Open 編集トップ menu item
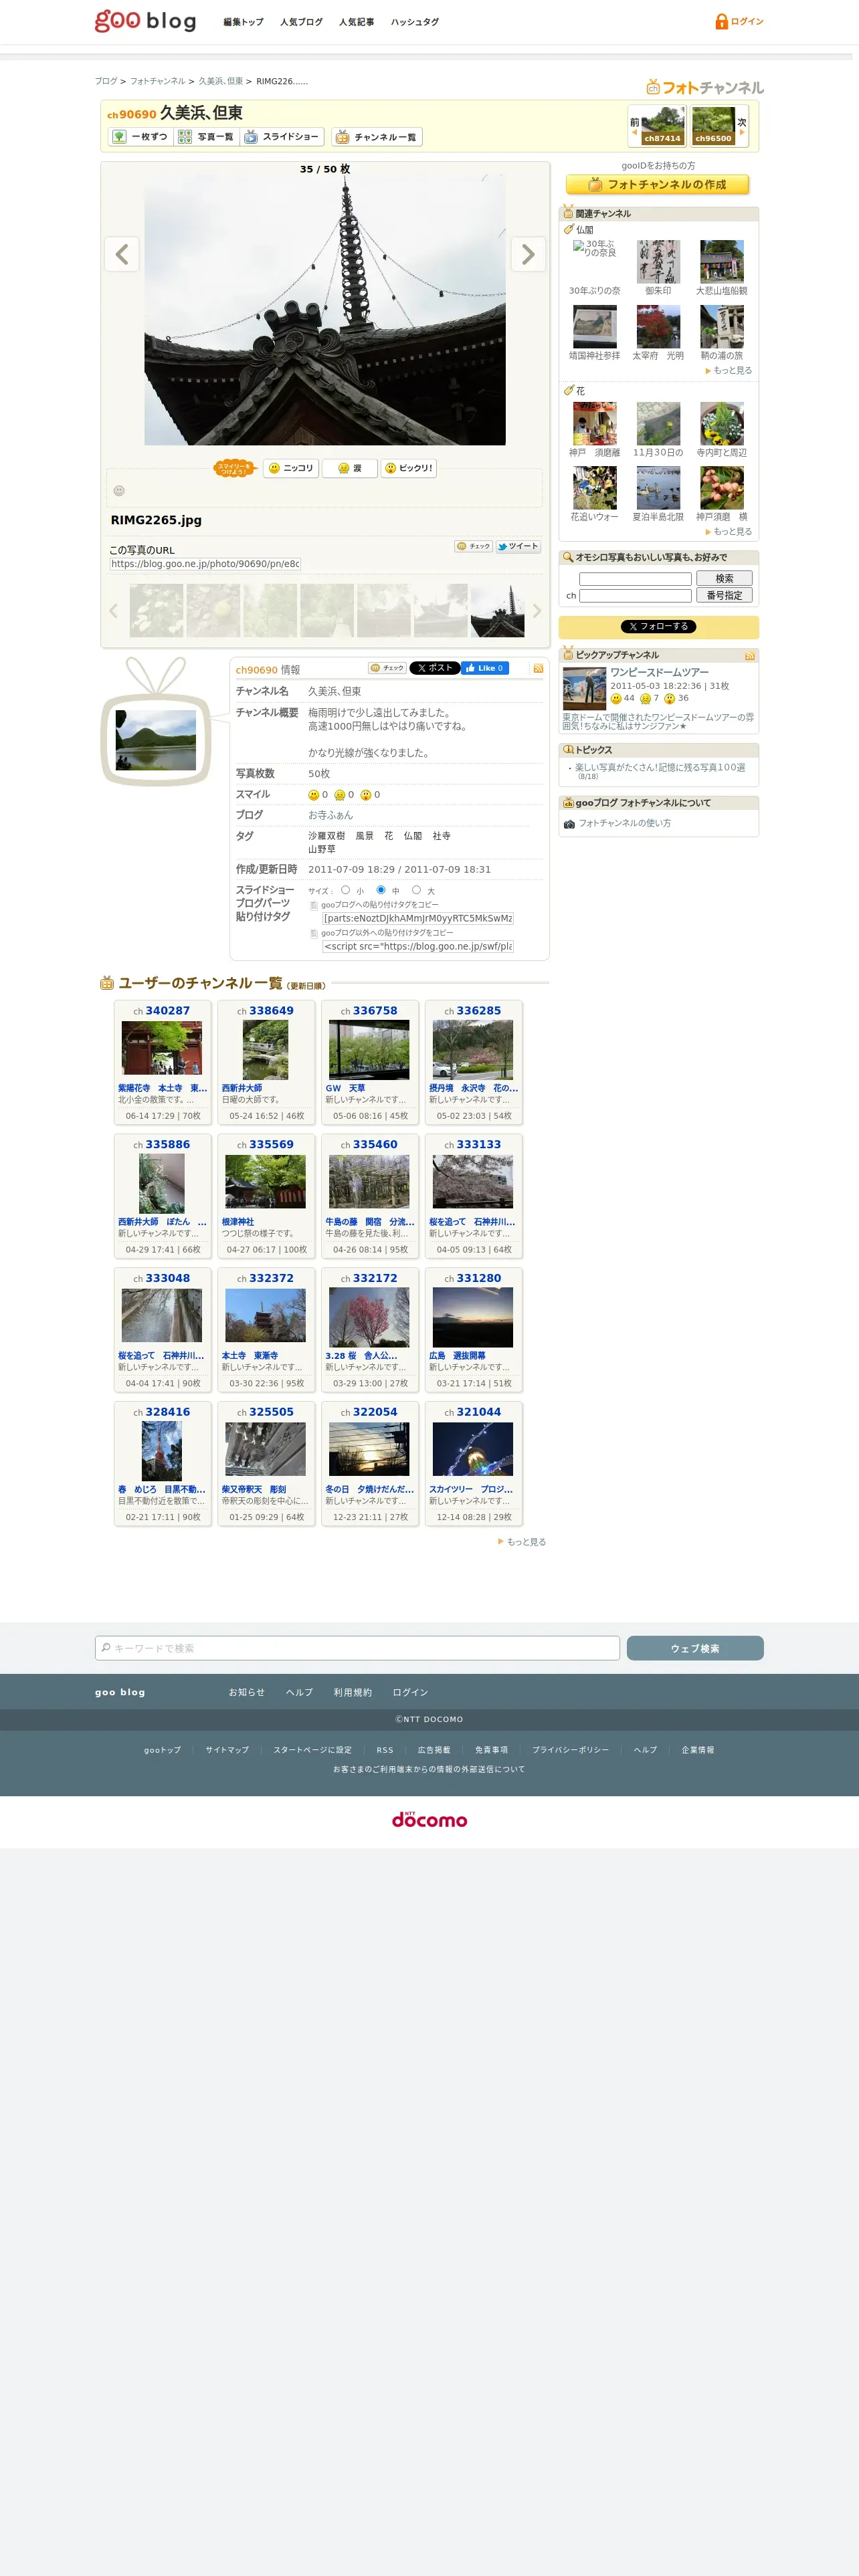 pyautogui.click(x=243, y=22)
